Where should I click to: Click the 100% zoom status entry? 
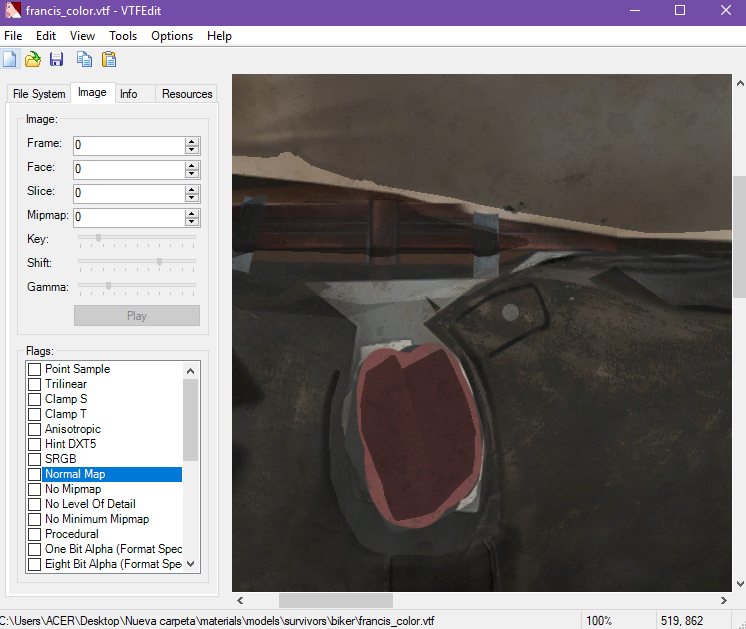click(599, 621)
